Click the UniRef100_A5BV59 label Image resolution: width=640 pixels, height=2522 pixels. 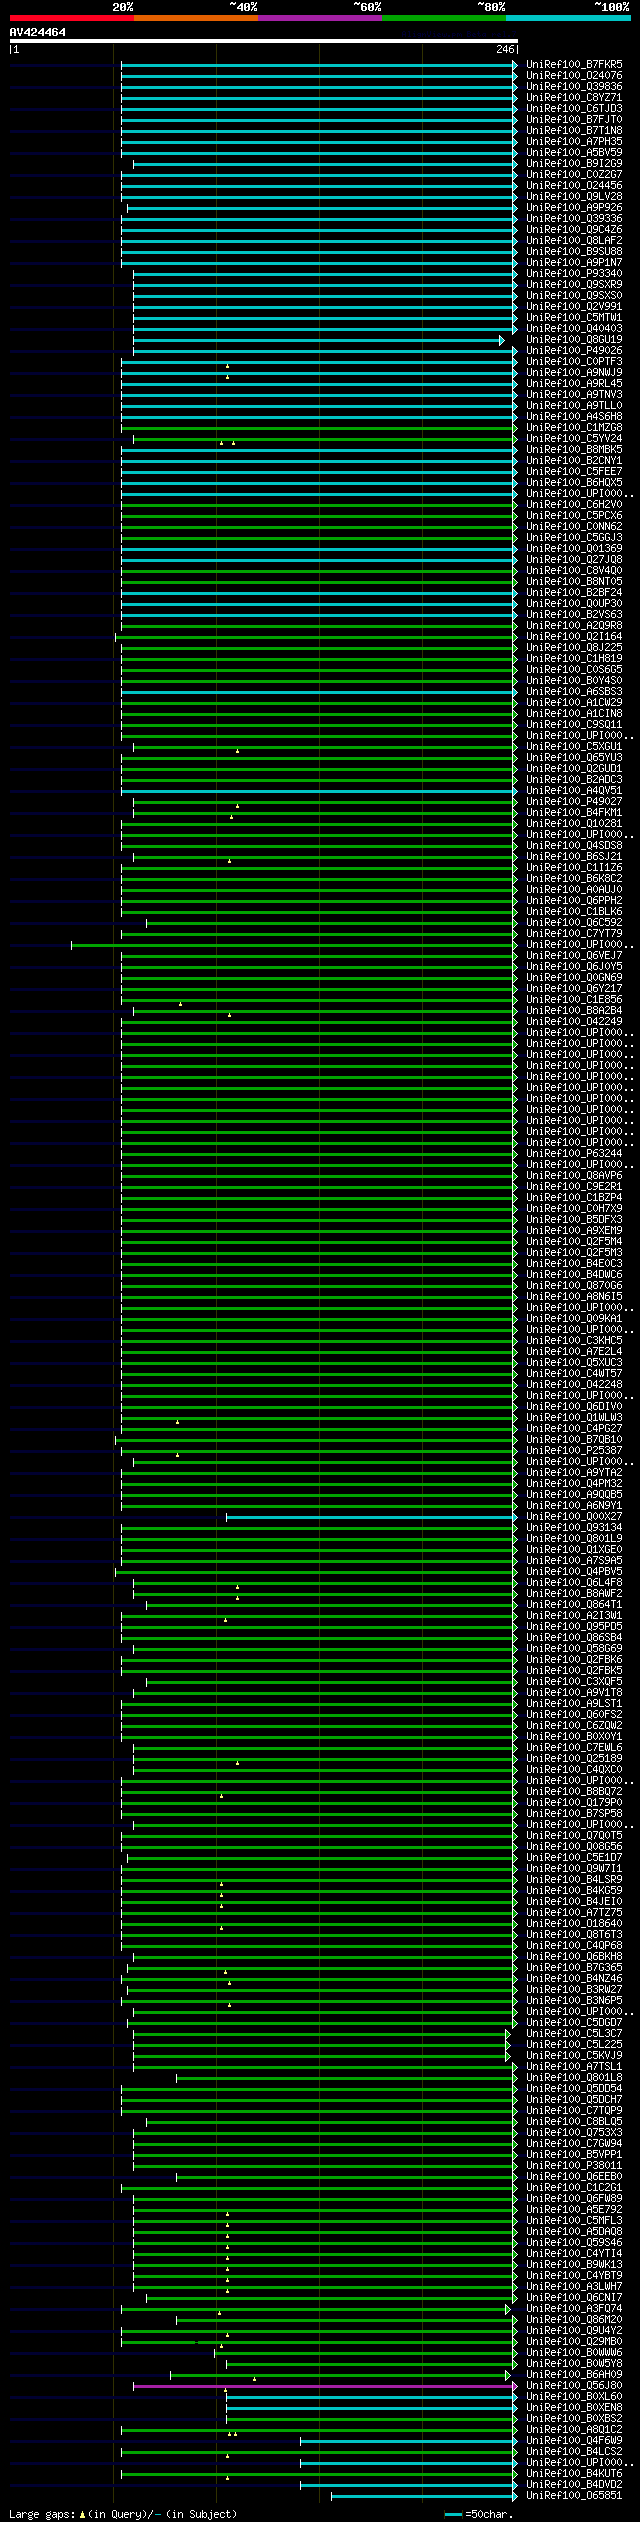coord(574,153)
